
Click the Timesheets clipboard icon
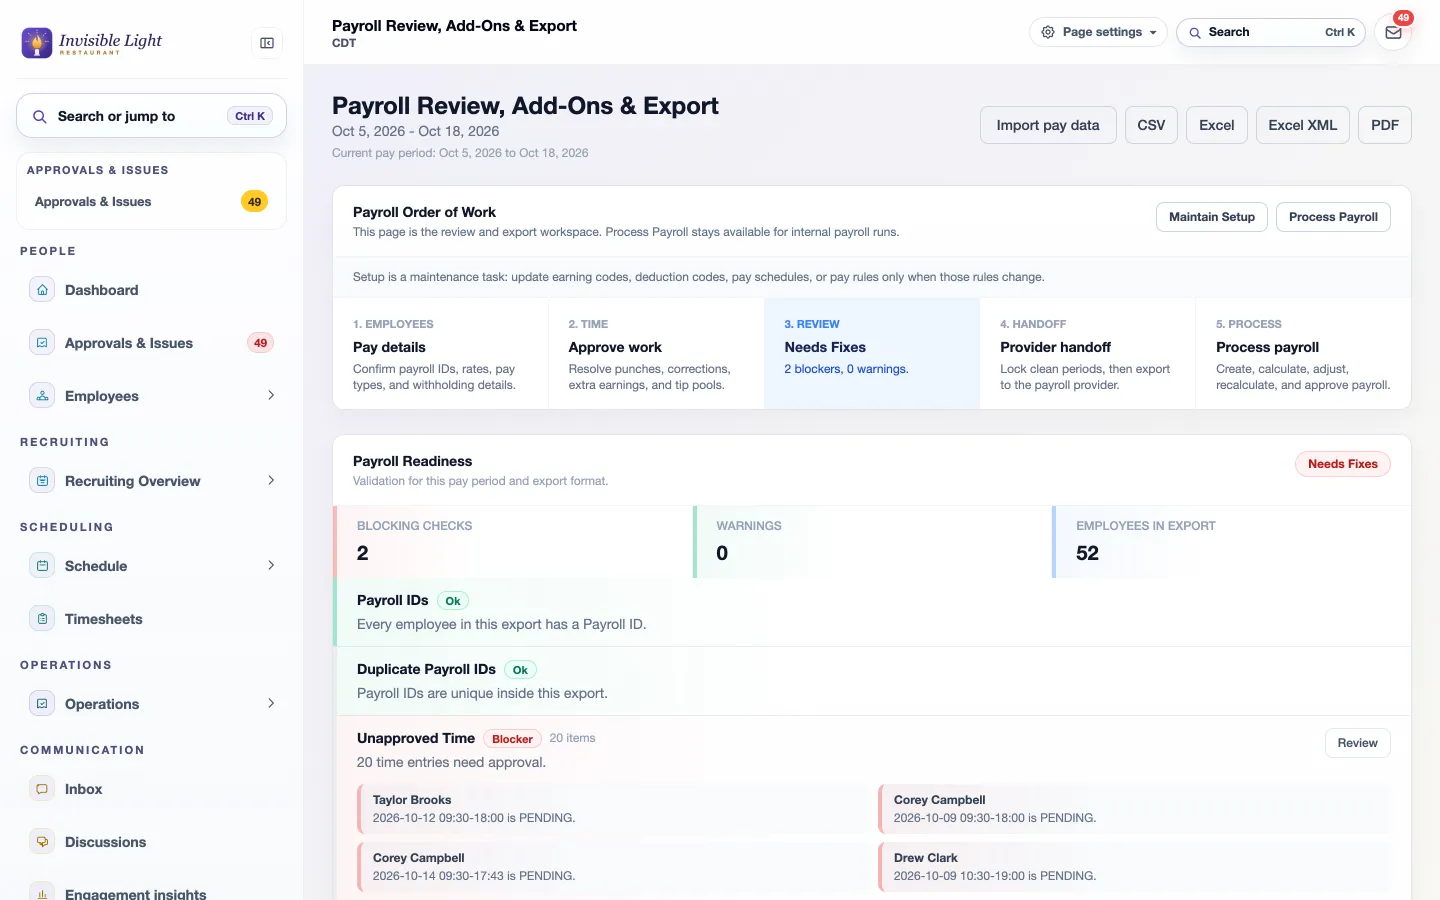(x=42, y=619)
